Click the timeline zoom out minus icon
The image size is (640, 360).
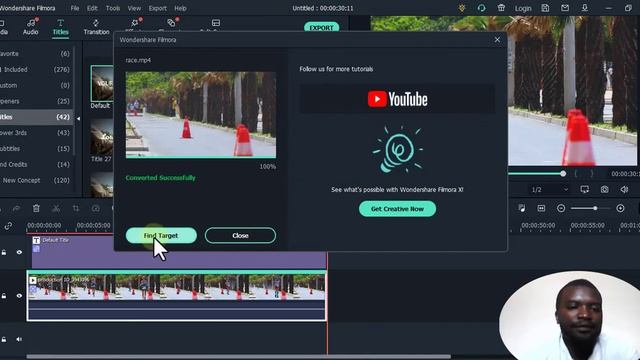click(x=561, y=208)
